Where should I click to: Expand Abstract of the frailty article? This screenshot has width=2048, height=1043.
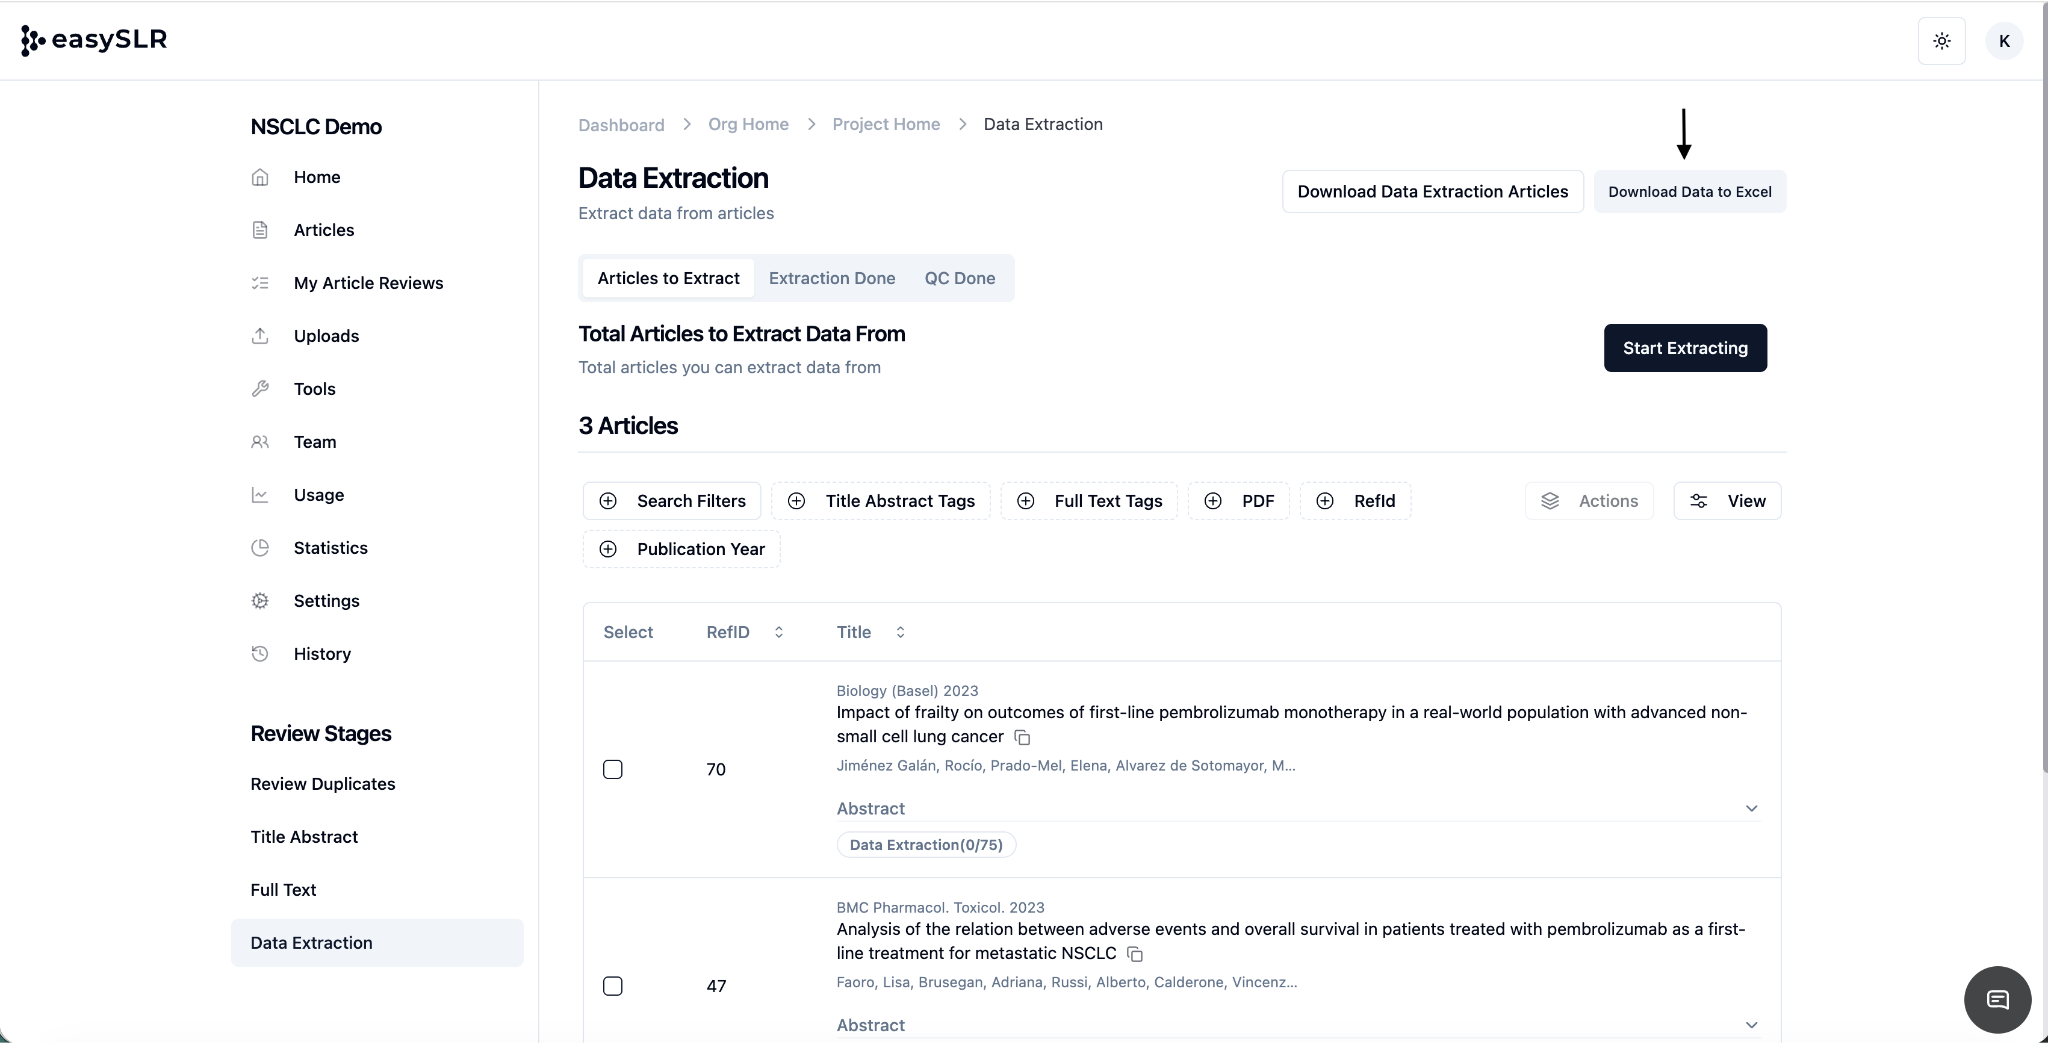(1751, 808)
